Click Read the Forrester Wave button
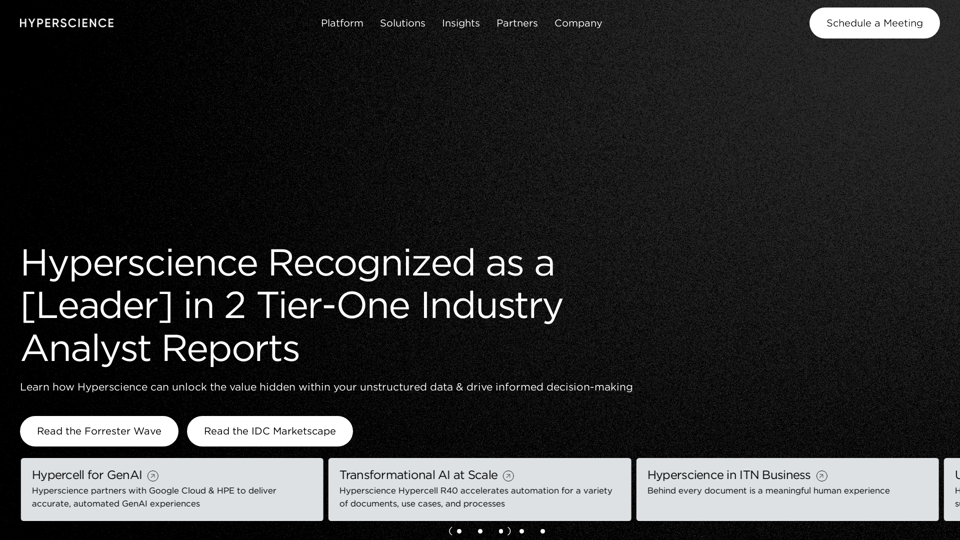The height and width of the screenshot is (540, 960). tap(99, 431)
